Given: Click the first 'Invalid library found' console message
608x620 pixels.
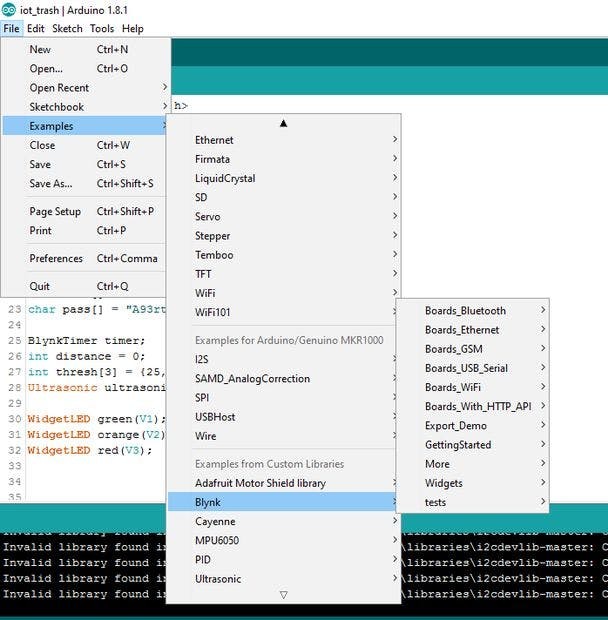Looking at the screenshot, I should tap(84, 547).
